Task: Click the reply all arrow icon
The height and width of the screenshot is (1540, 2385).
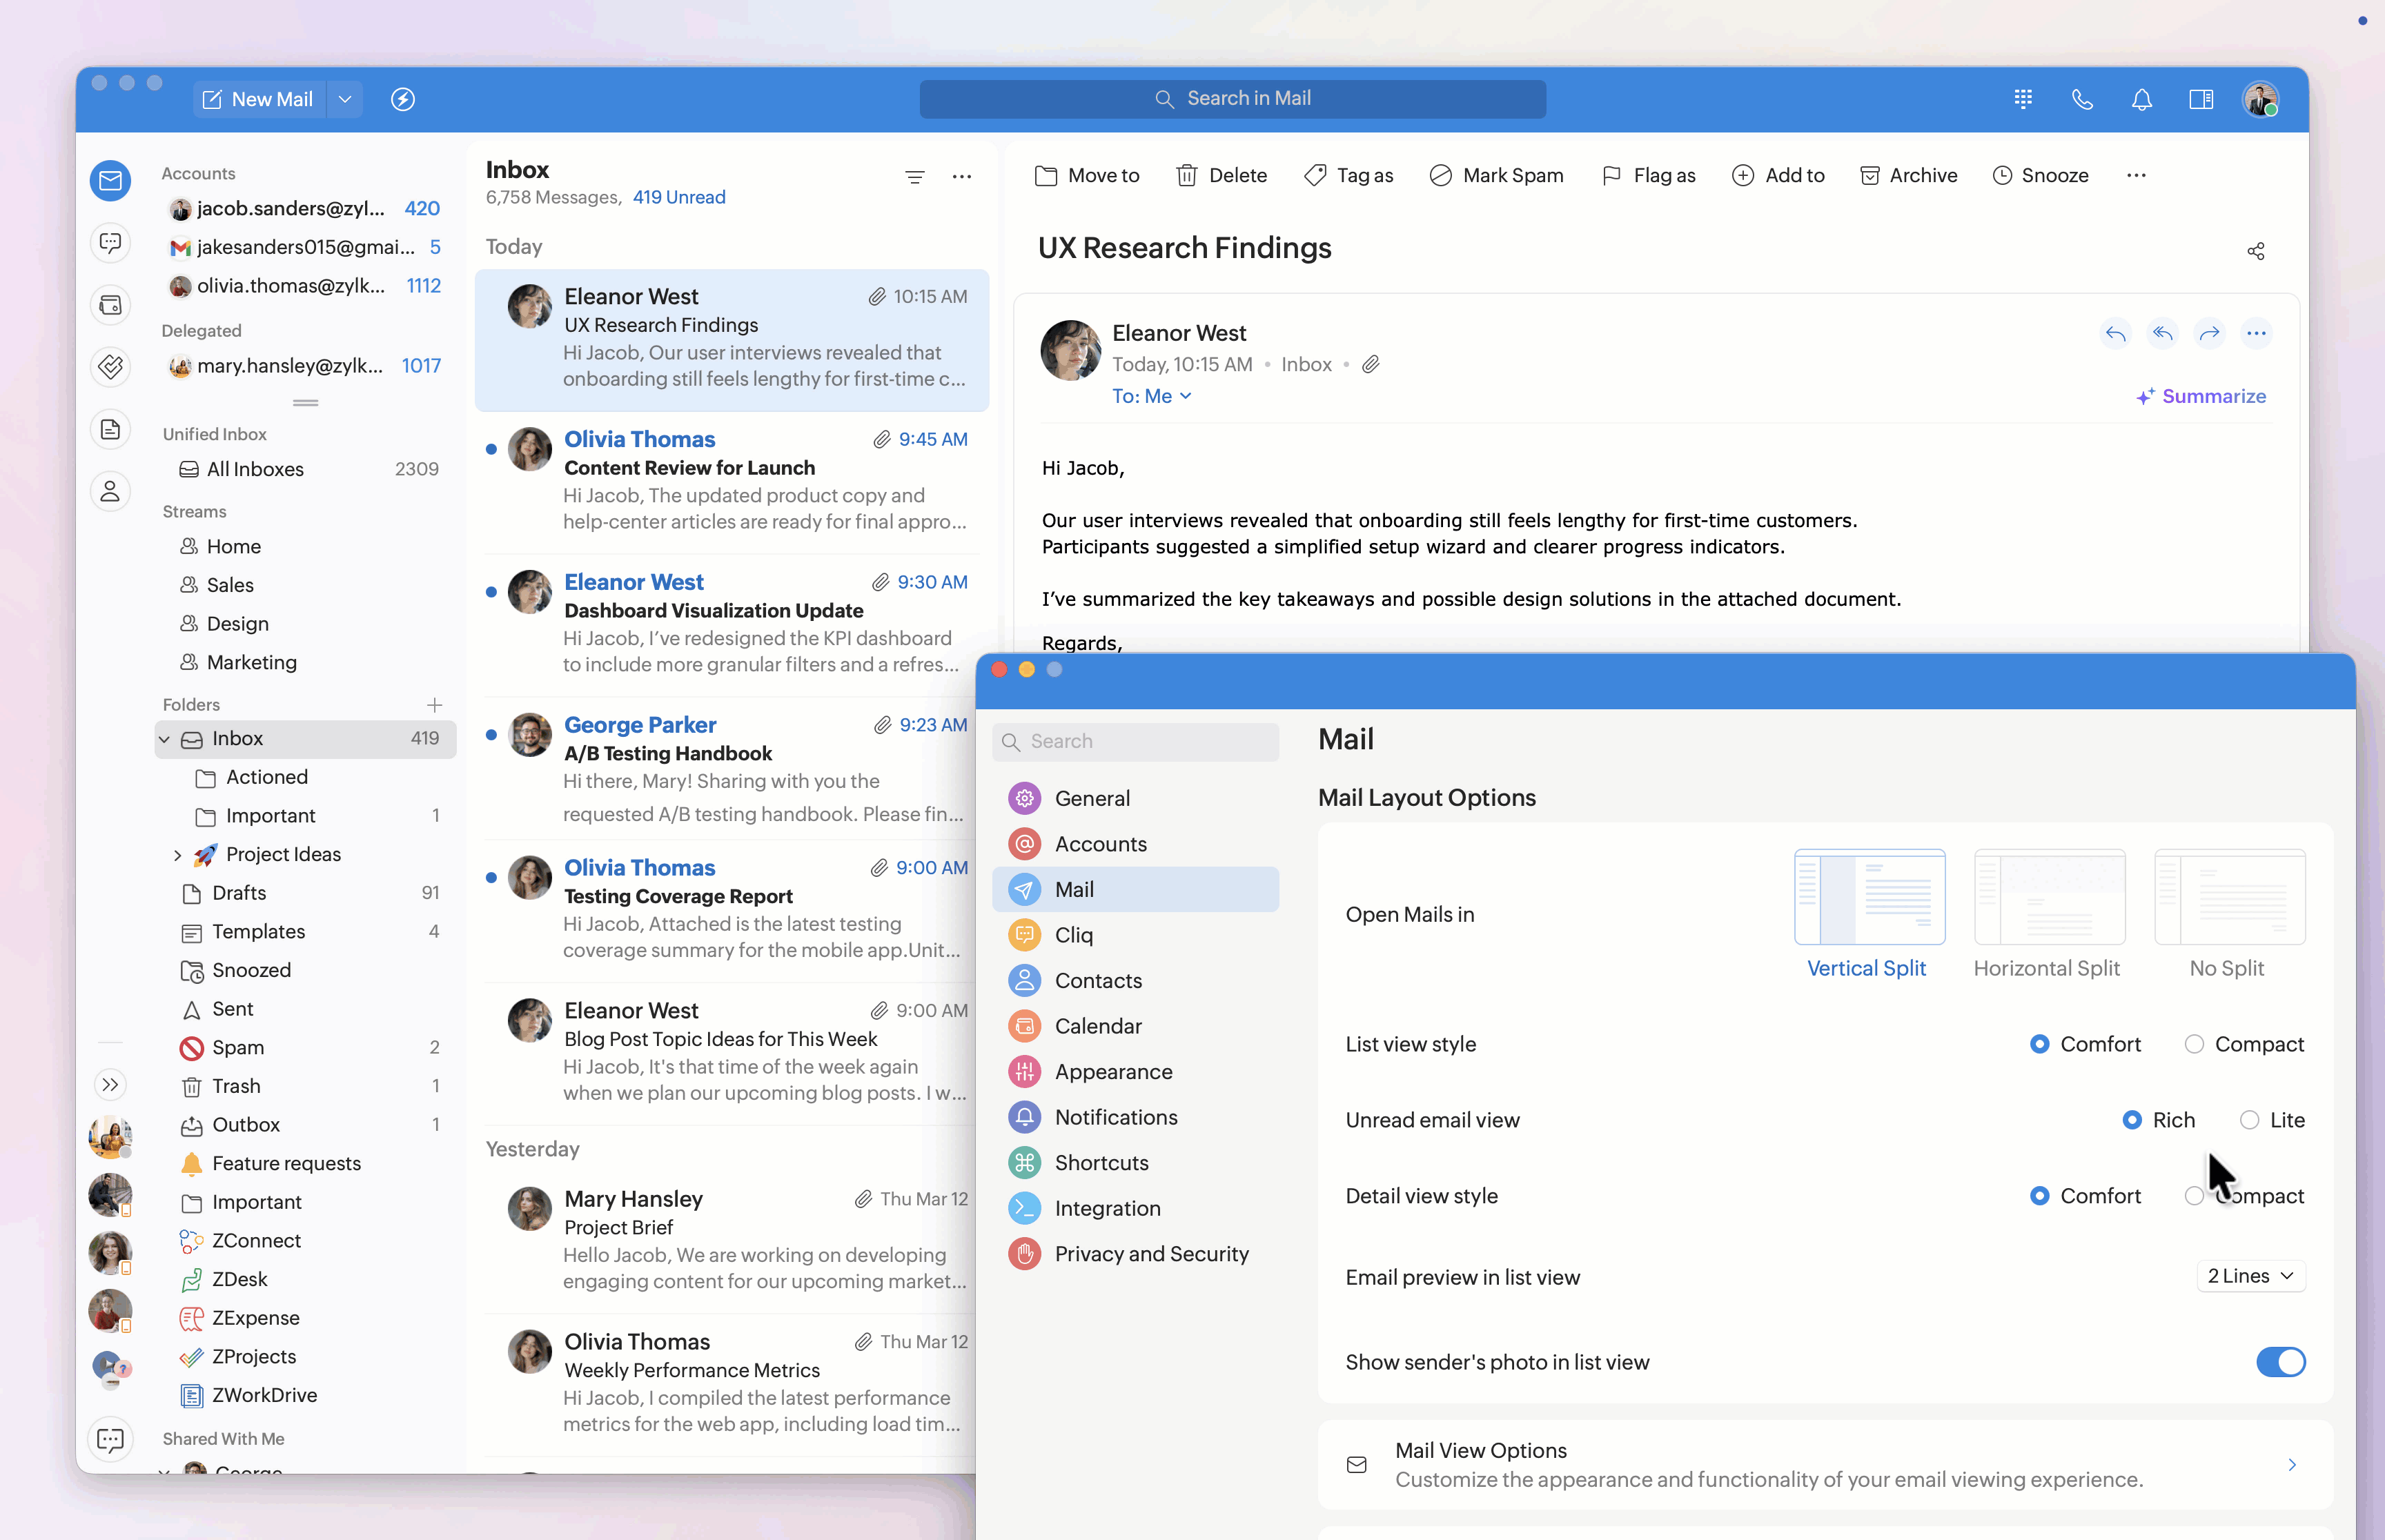Action: coord(2162,333)
